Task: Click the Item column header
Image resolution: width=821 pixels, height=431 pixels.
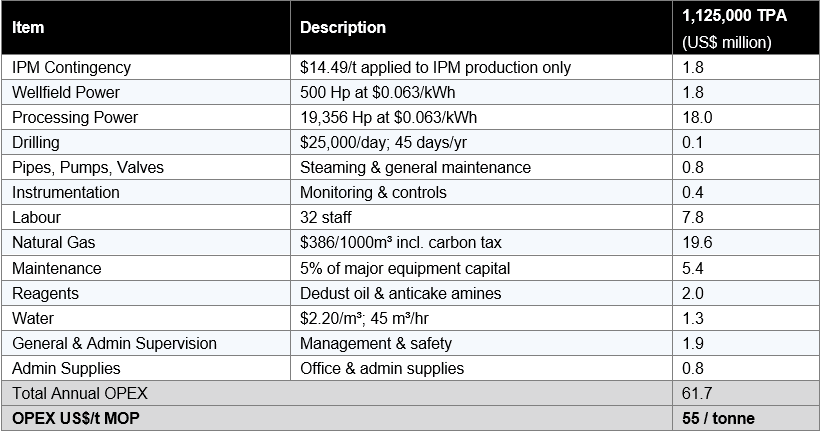Action: (x=29, y=28)
